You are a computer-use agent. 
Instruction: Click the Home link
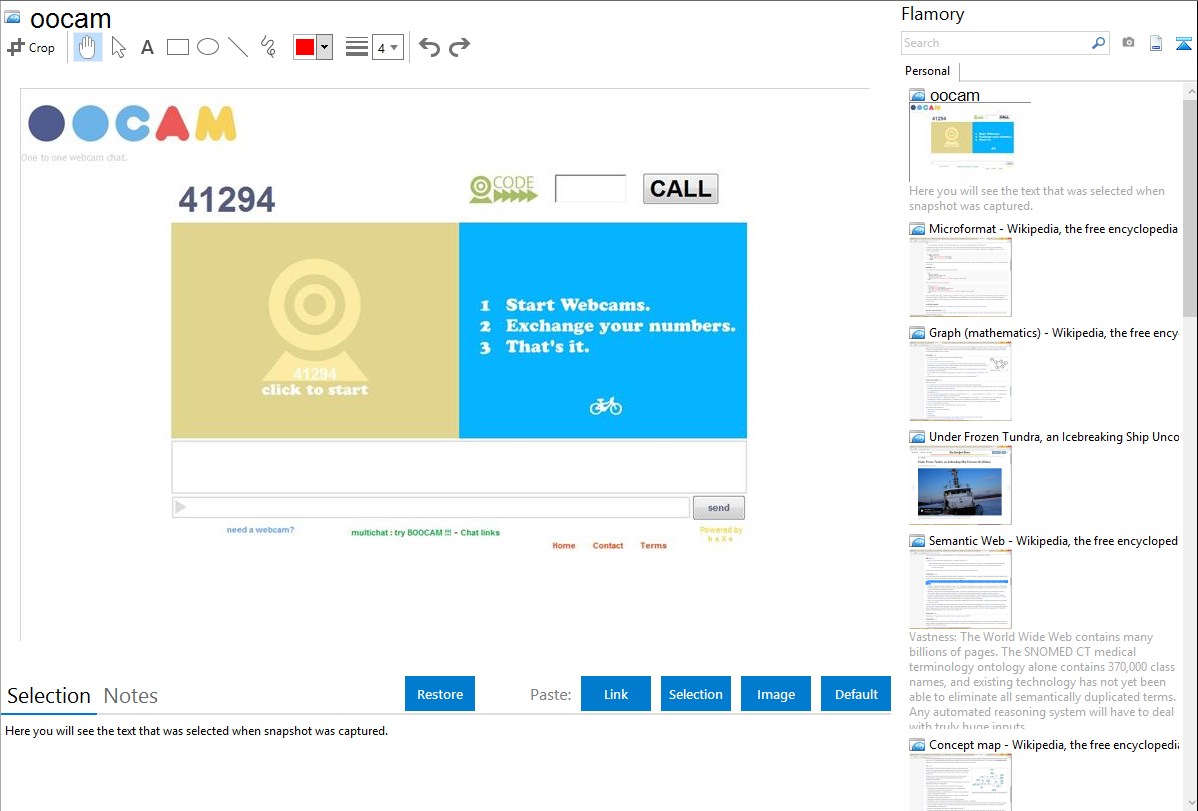pos(564,546)
